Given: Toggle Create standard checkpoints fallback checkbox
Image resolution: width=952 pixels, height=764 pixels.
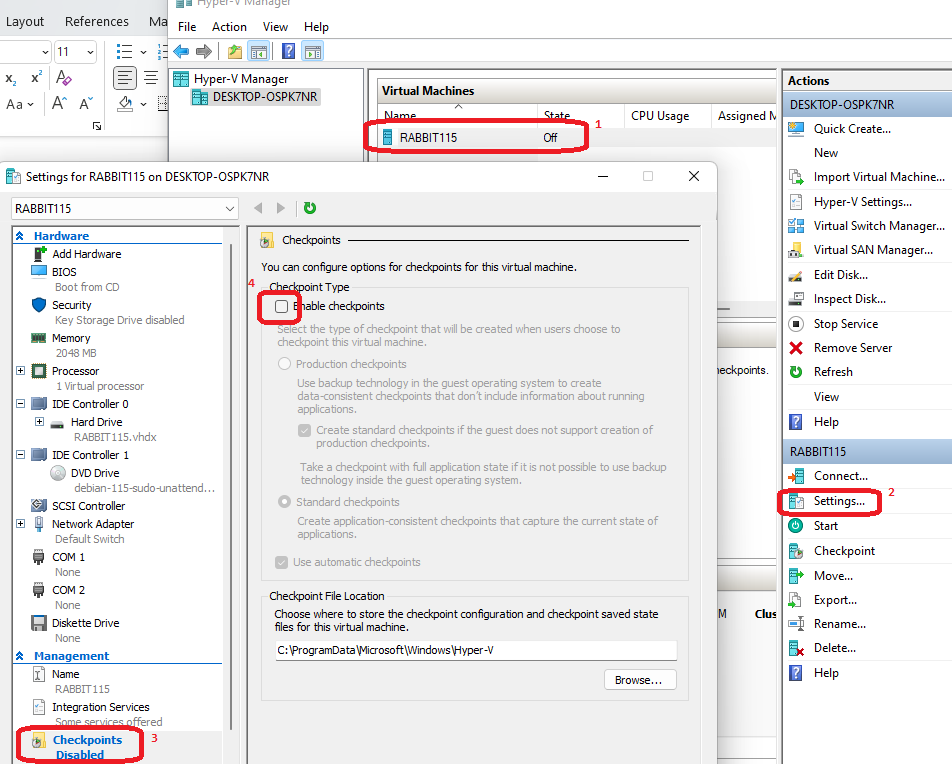Looking at the screenshot, I should 304,430.
